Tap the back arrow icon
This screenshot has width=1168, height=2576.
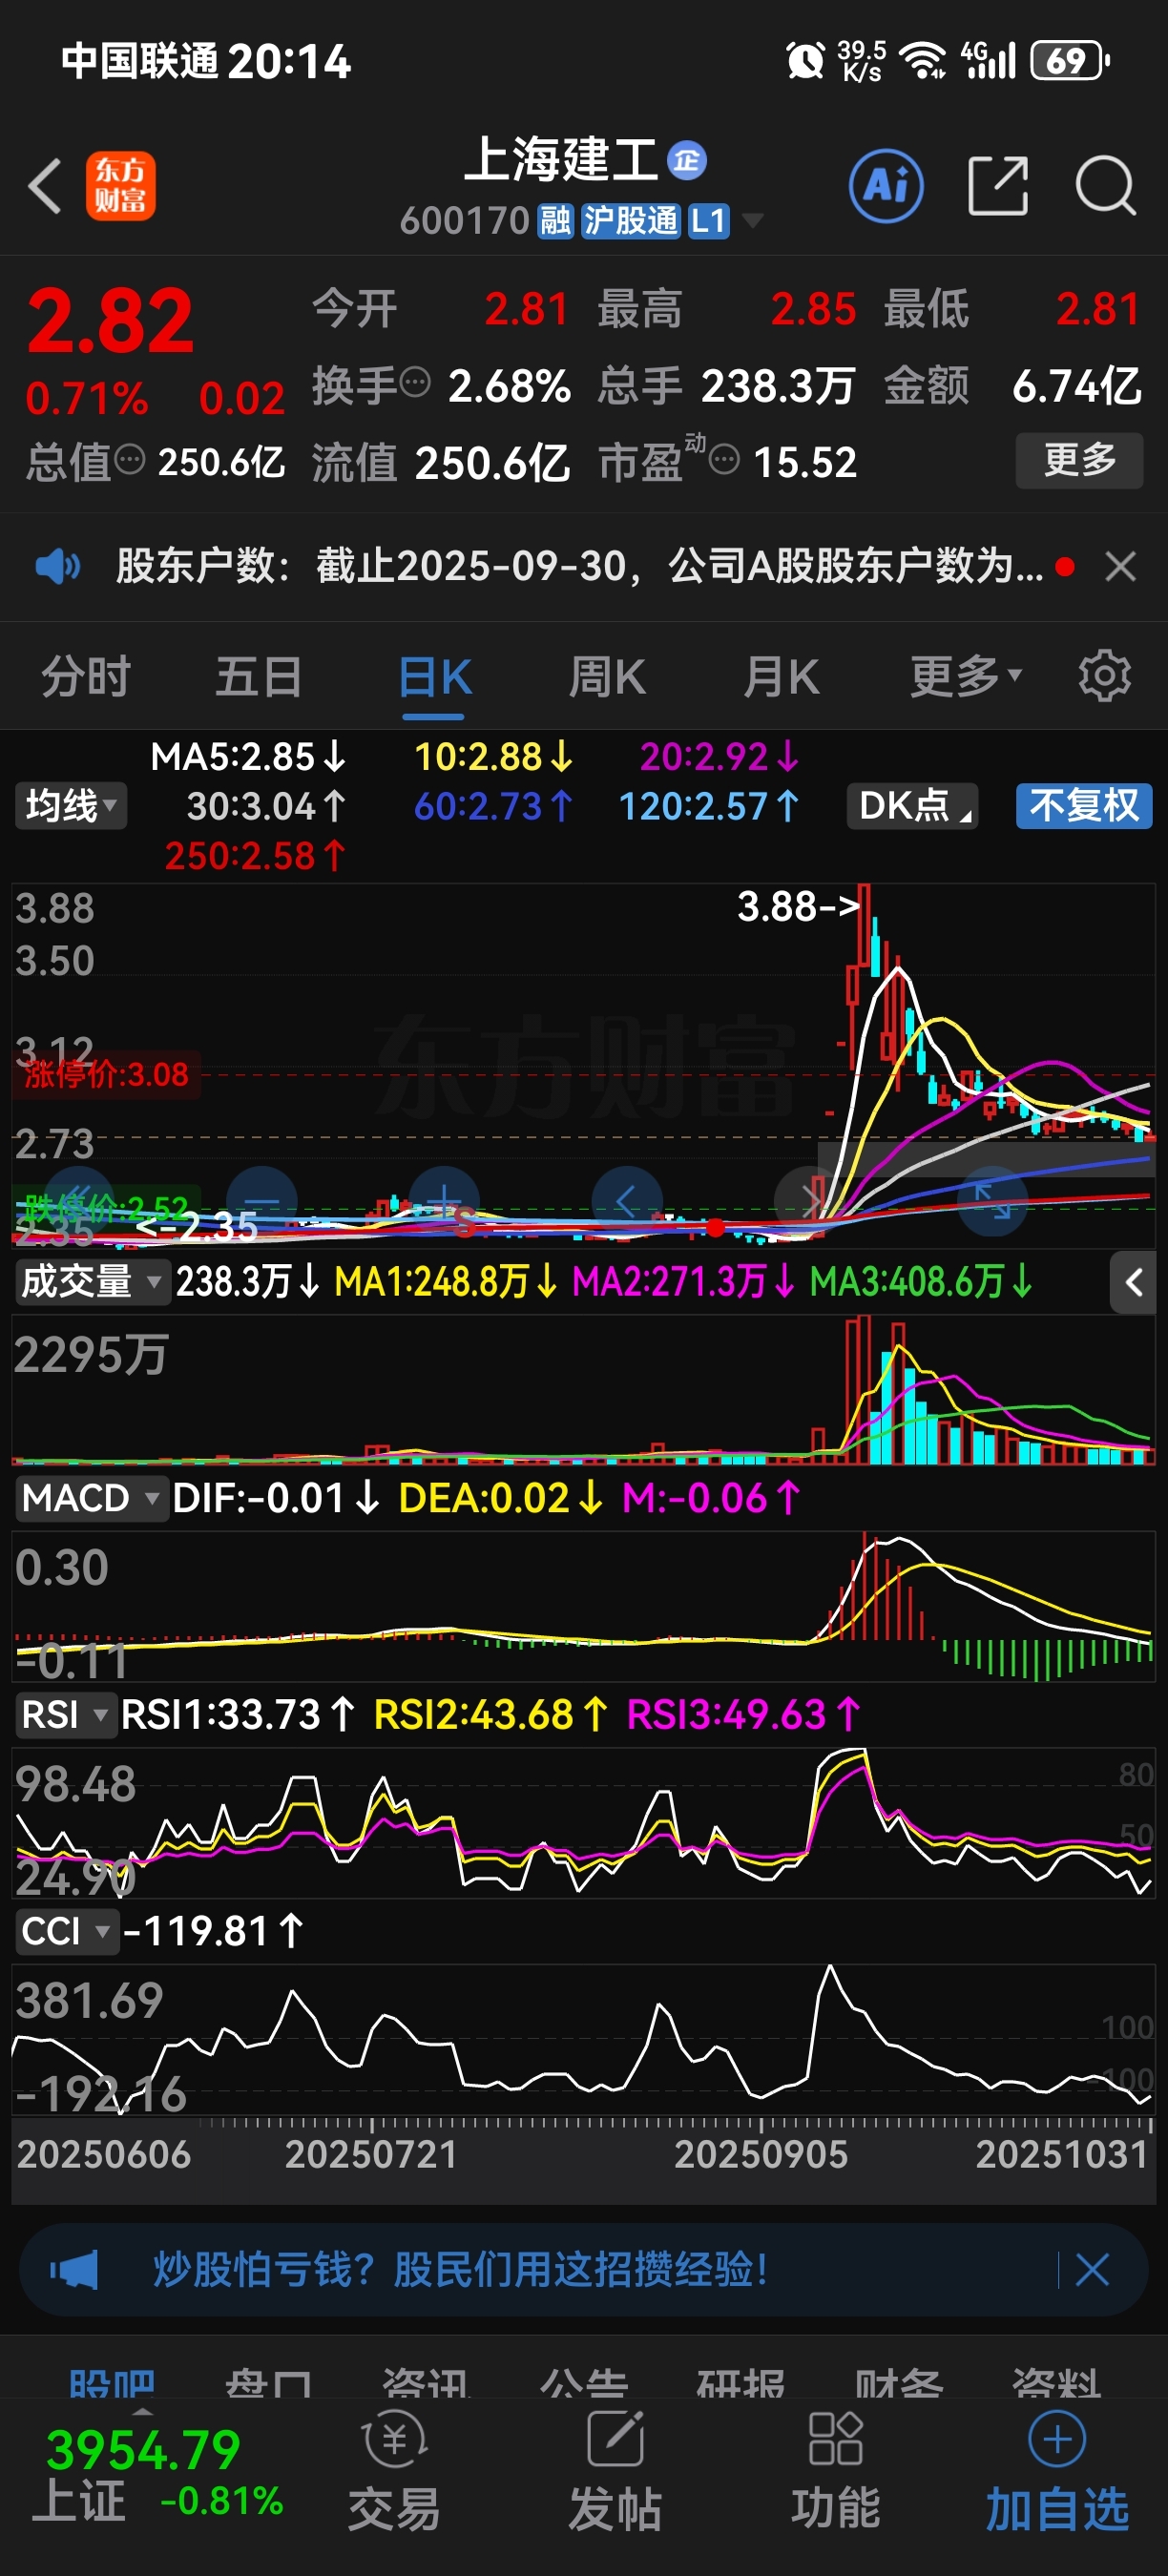tap(46, 186)
